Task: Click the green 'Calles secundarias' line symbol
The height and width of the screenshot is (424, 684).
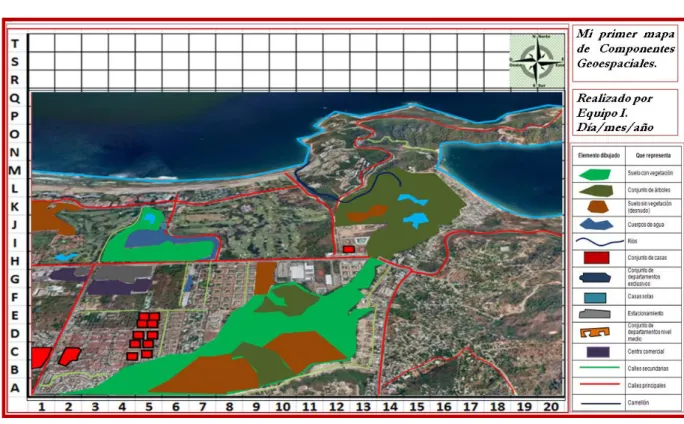Action: tap(599, 368)
